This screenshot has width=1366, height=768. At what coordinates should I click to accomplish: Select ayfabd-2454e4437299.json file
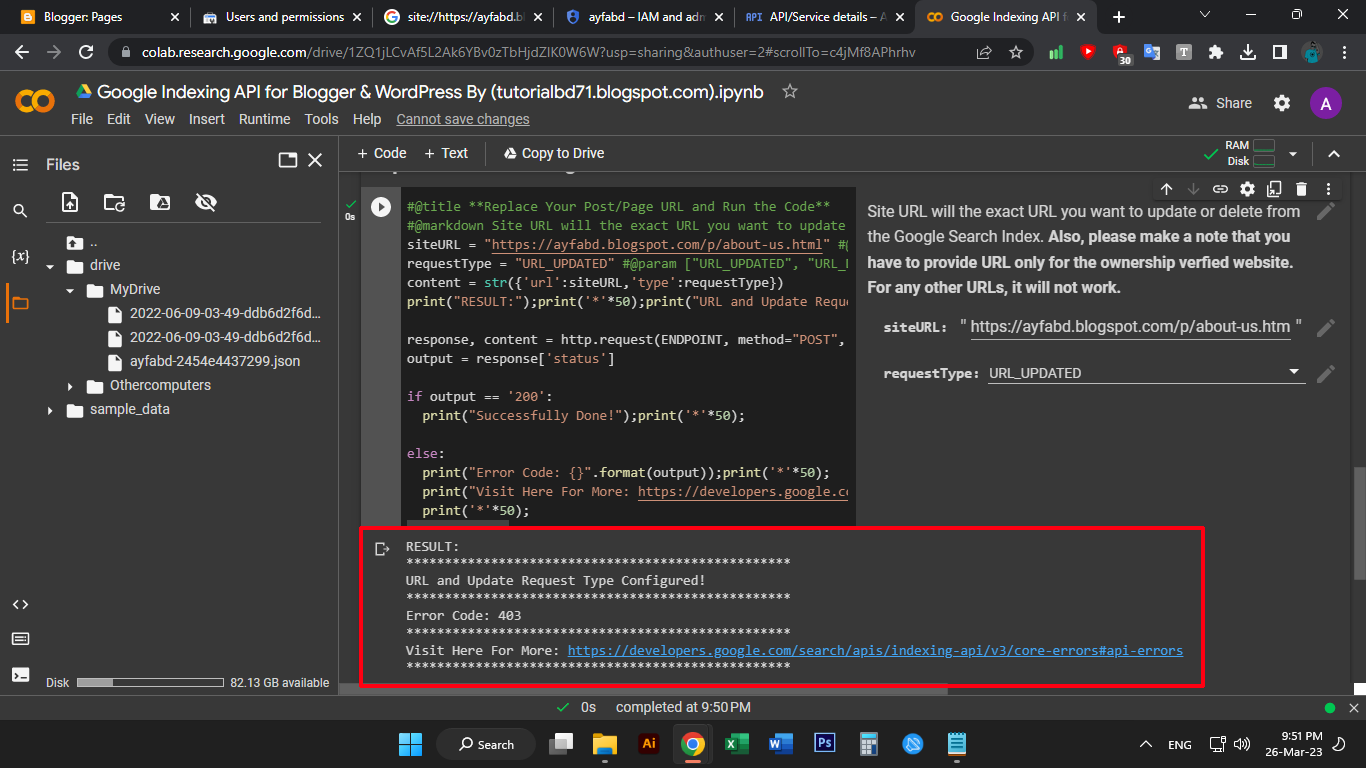click(x=215, y=361)
